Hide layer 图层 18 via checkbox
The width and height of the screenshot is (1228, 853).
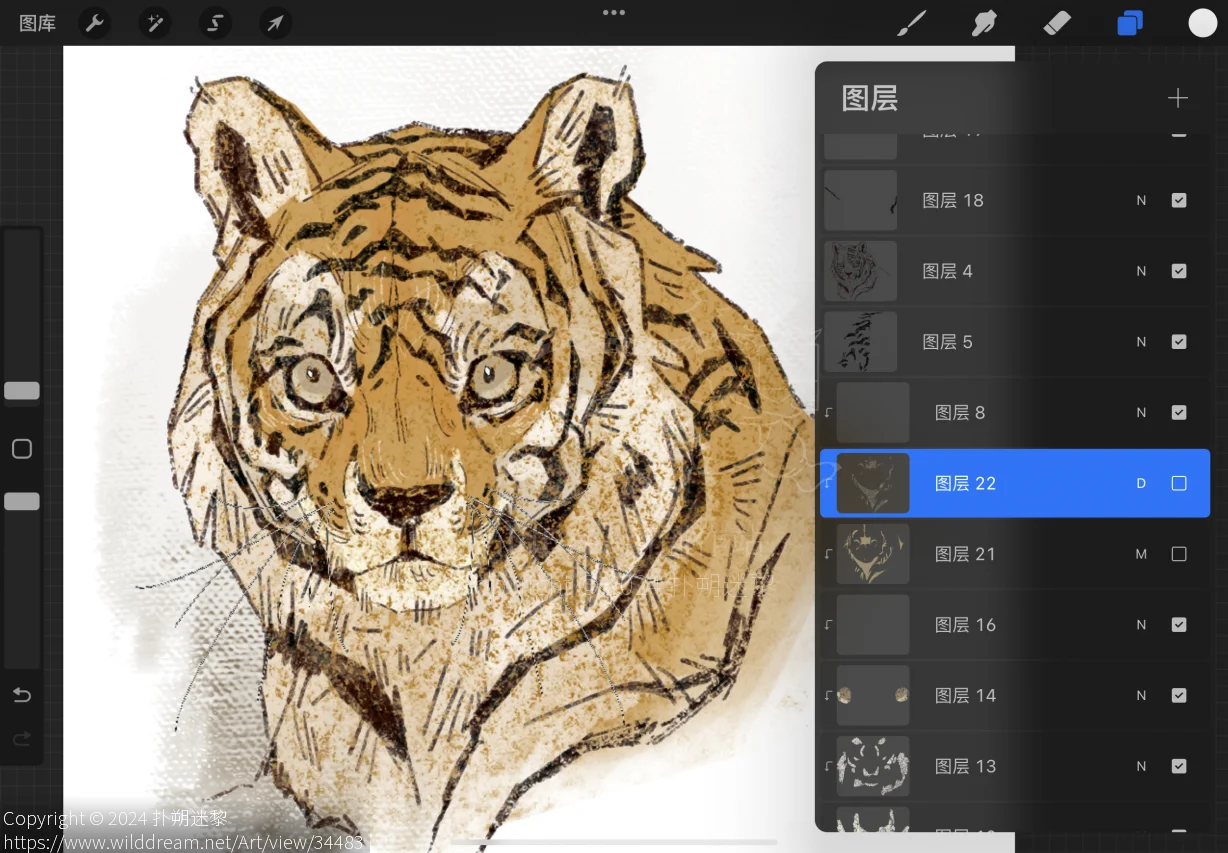coord(1179,200)
